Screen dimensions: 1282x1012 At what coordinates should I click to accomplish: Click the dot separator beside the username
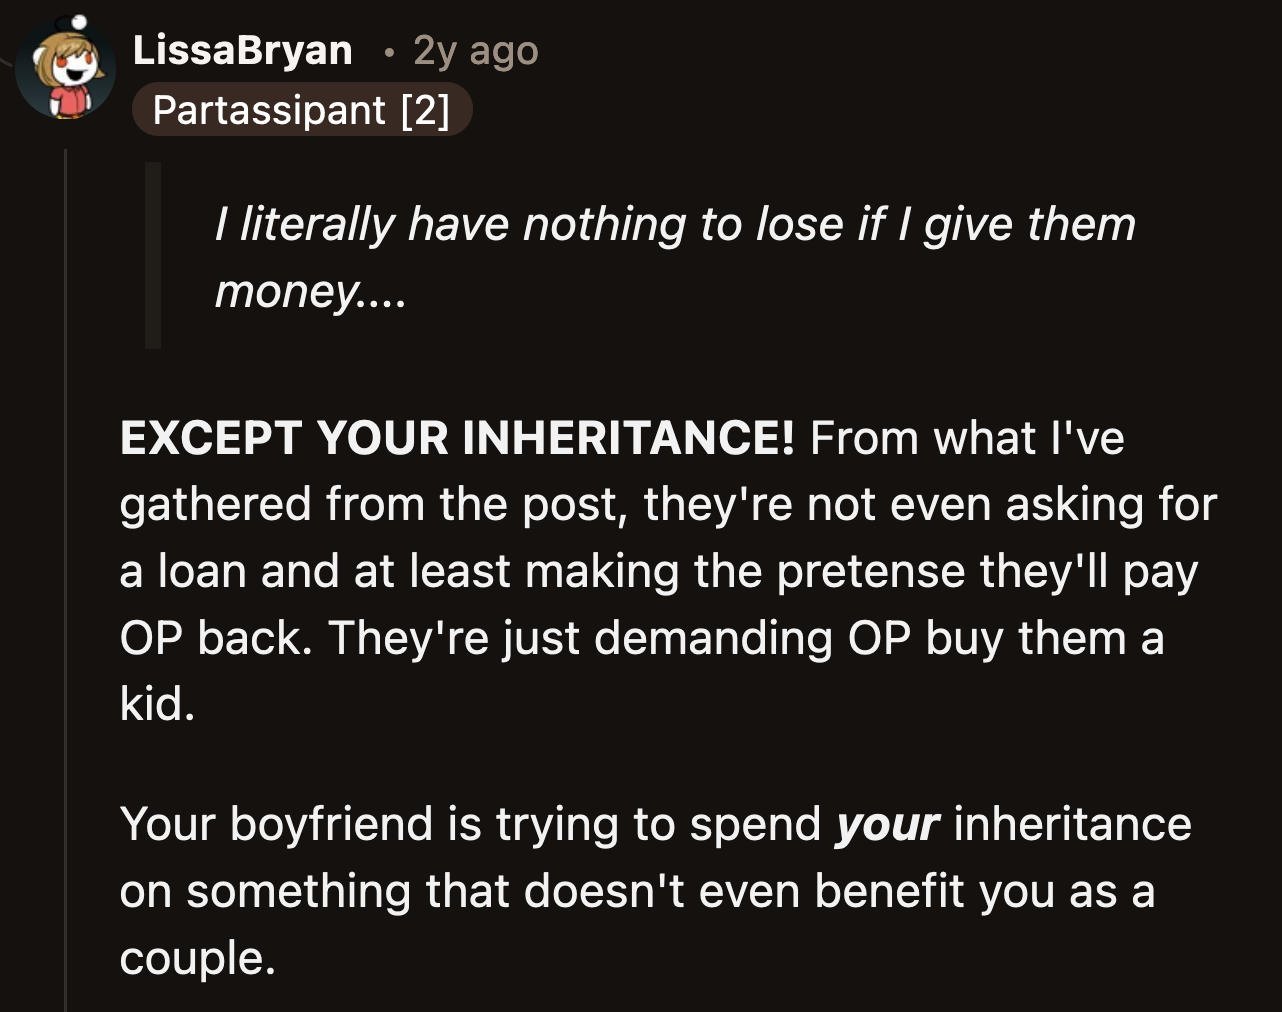click(x=386, y=52)
